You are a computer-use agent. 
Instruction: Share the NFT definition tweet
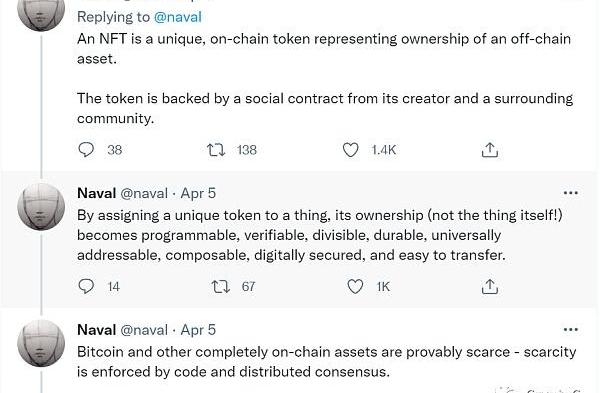[x=490, y=150]
